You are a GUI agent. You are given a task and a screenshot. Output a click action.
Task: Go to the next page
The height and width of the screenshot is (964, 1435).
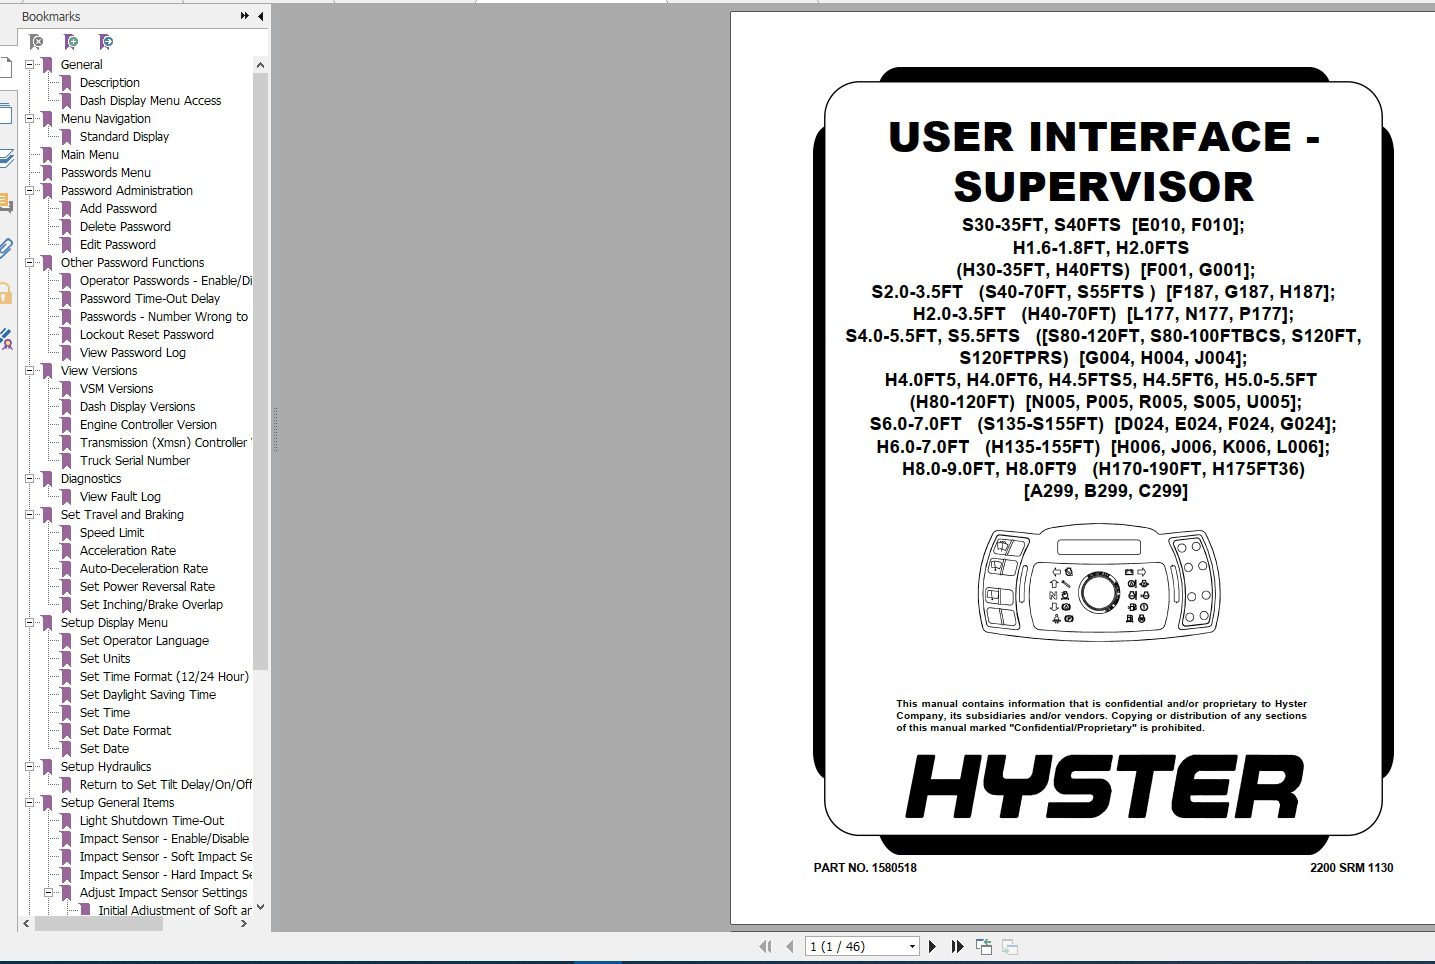[932, 946]
